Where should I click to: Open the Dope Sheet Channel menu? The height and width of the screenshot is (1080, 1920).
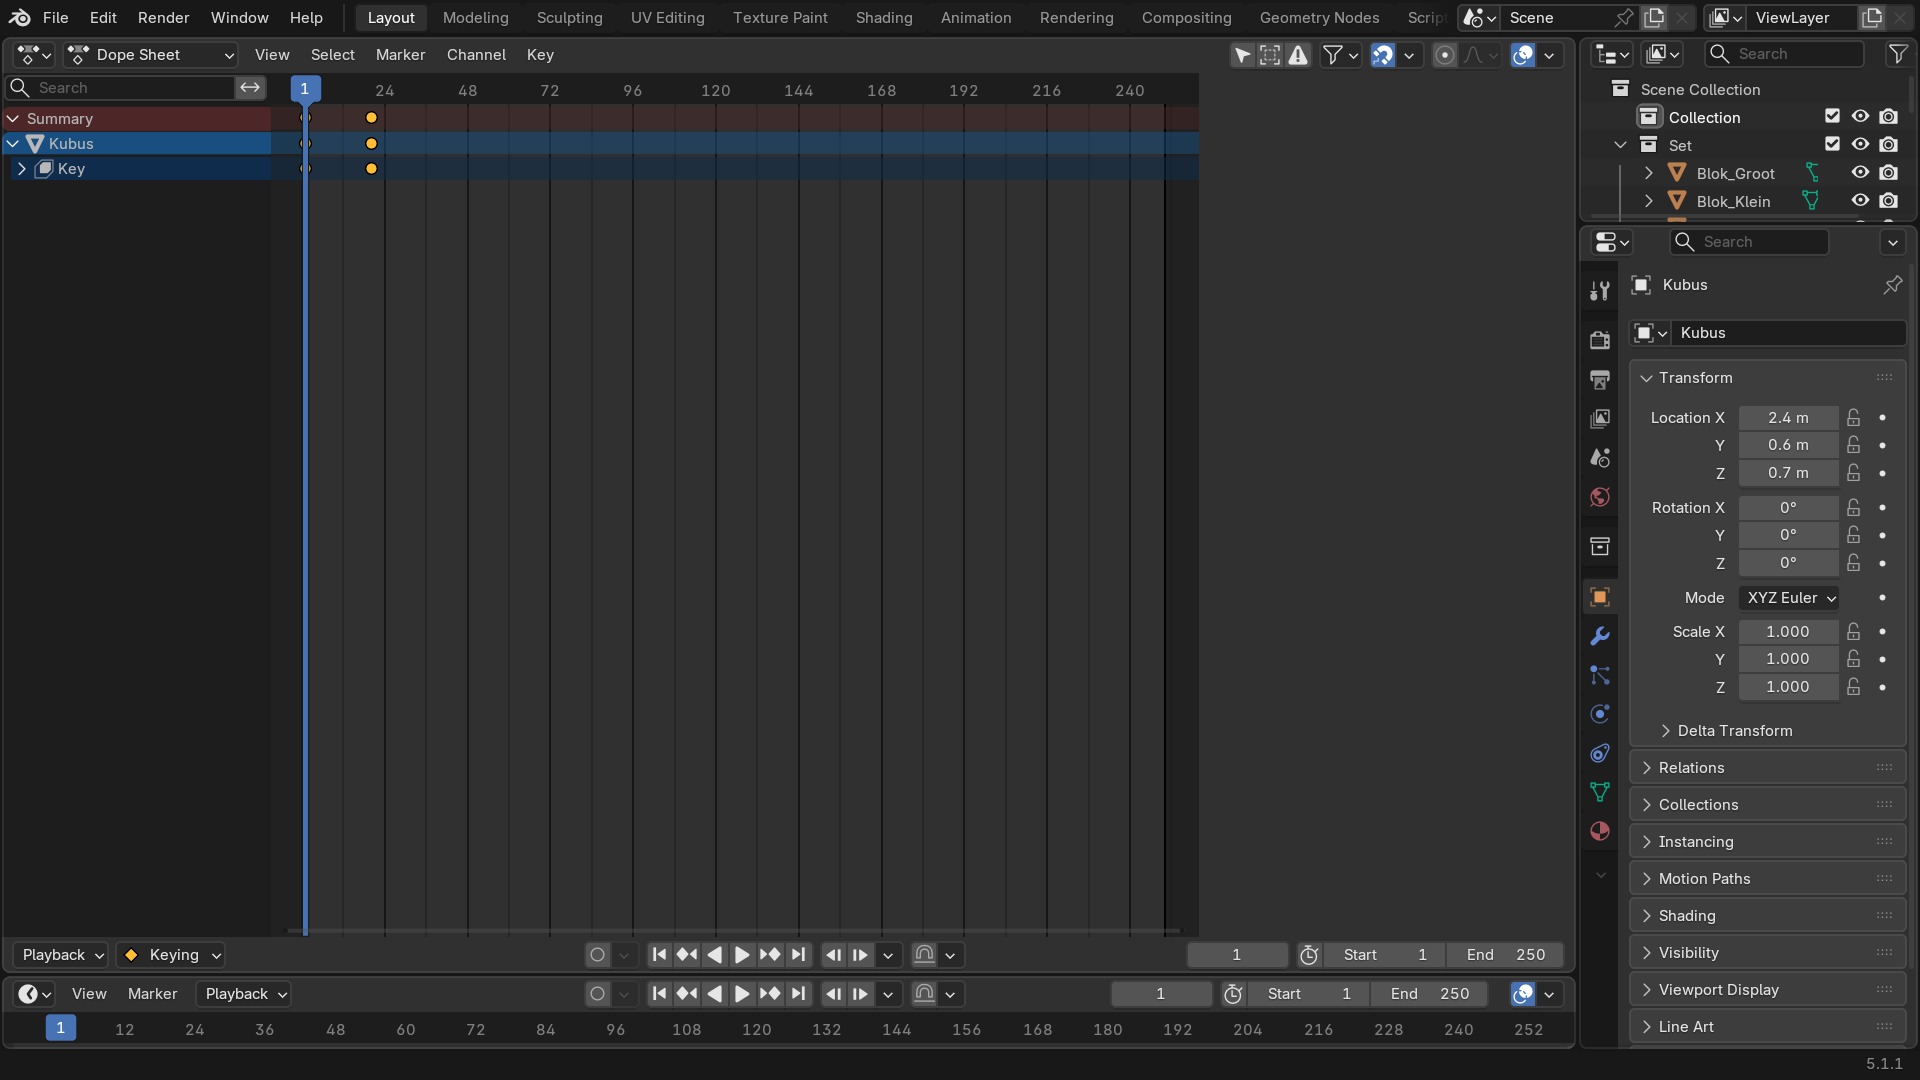tap(476, 55)
